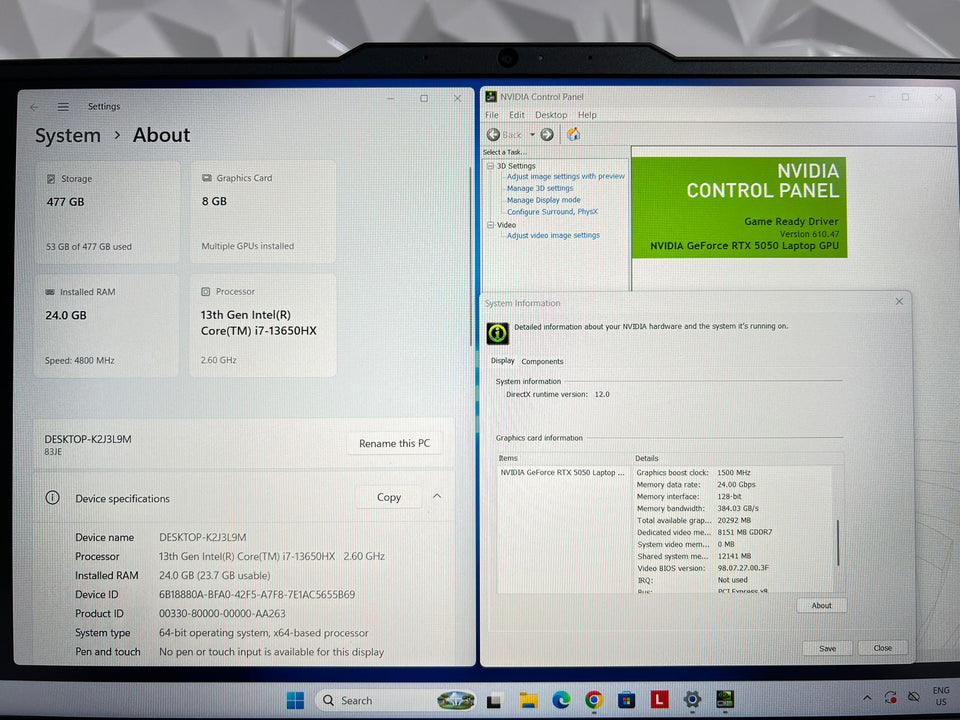Open Task View from the taskbar
The image size is (960, 720).
[495, 700]
